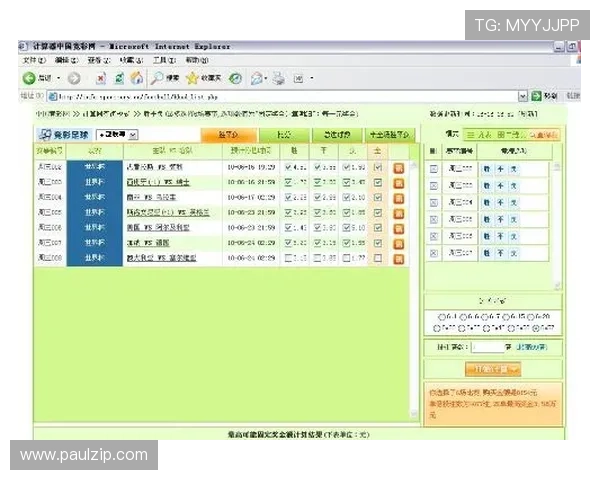Image resolution: width=600 pixels, height=480 pixels.
Task: Click page icon at left of address bar
Action: (53, 96)
